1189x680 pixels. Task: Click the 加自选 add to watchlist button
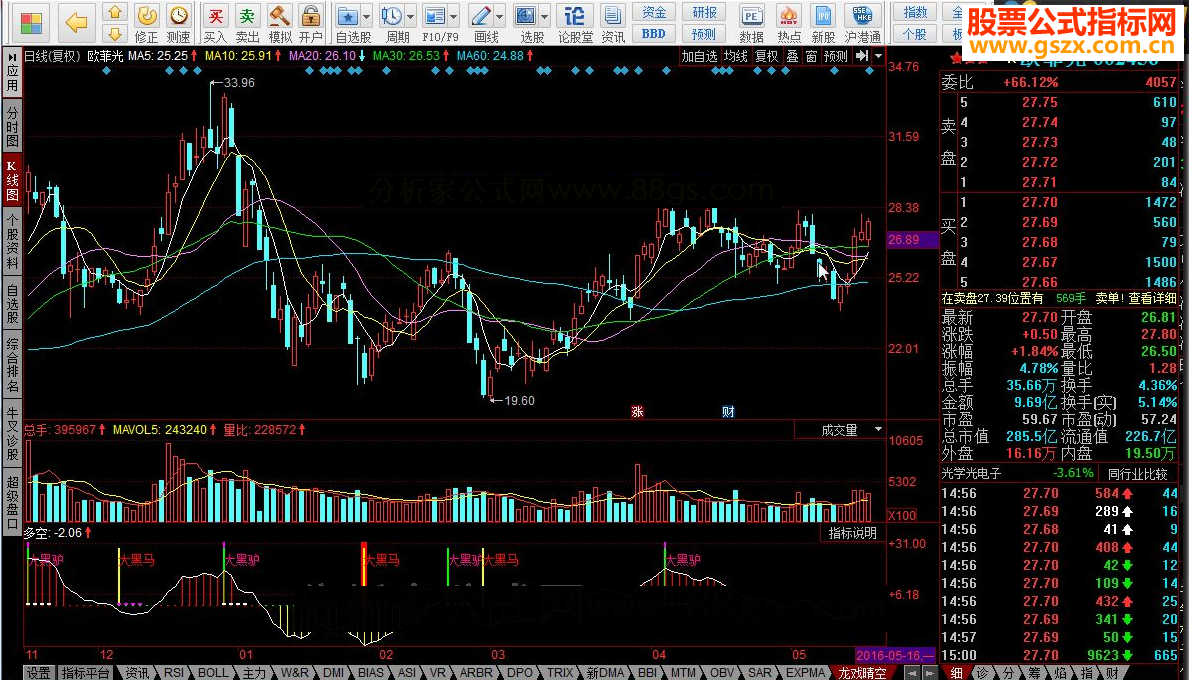coord(699,56)
